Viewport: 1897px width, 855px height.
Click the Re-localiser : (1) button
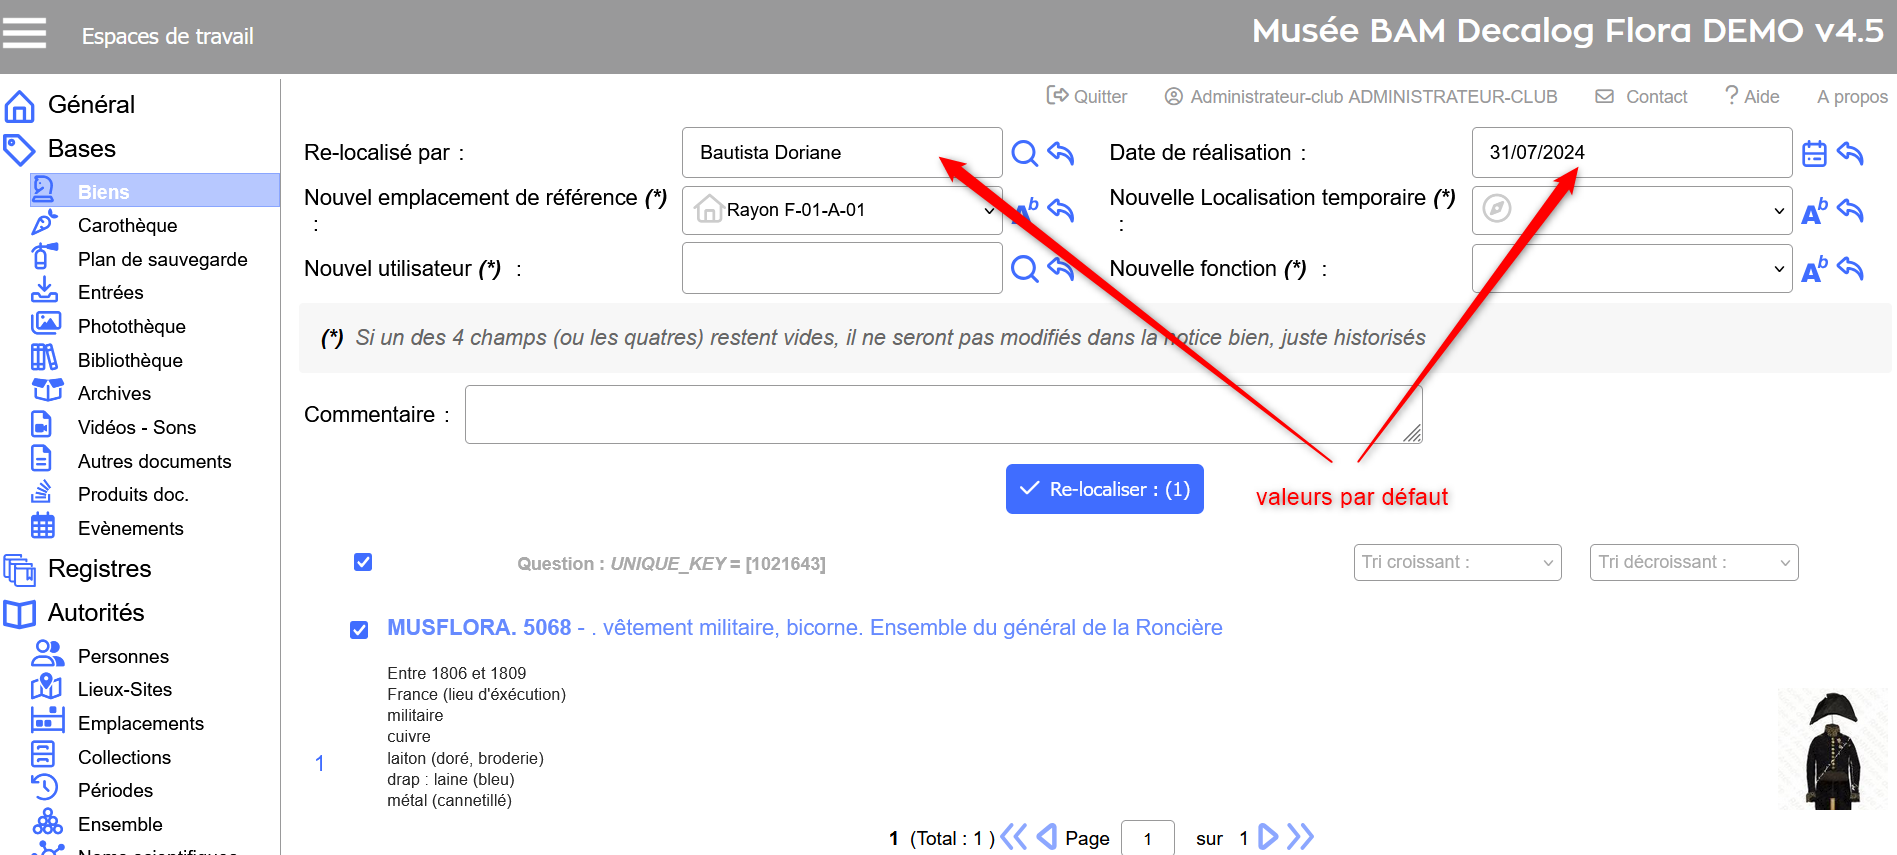coord(1104,489)
